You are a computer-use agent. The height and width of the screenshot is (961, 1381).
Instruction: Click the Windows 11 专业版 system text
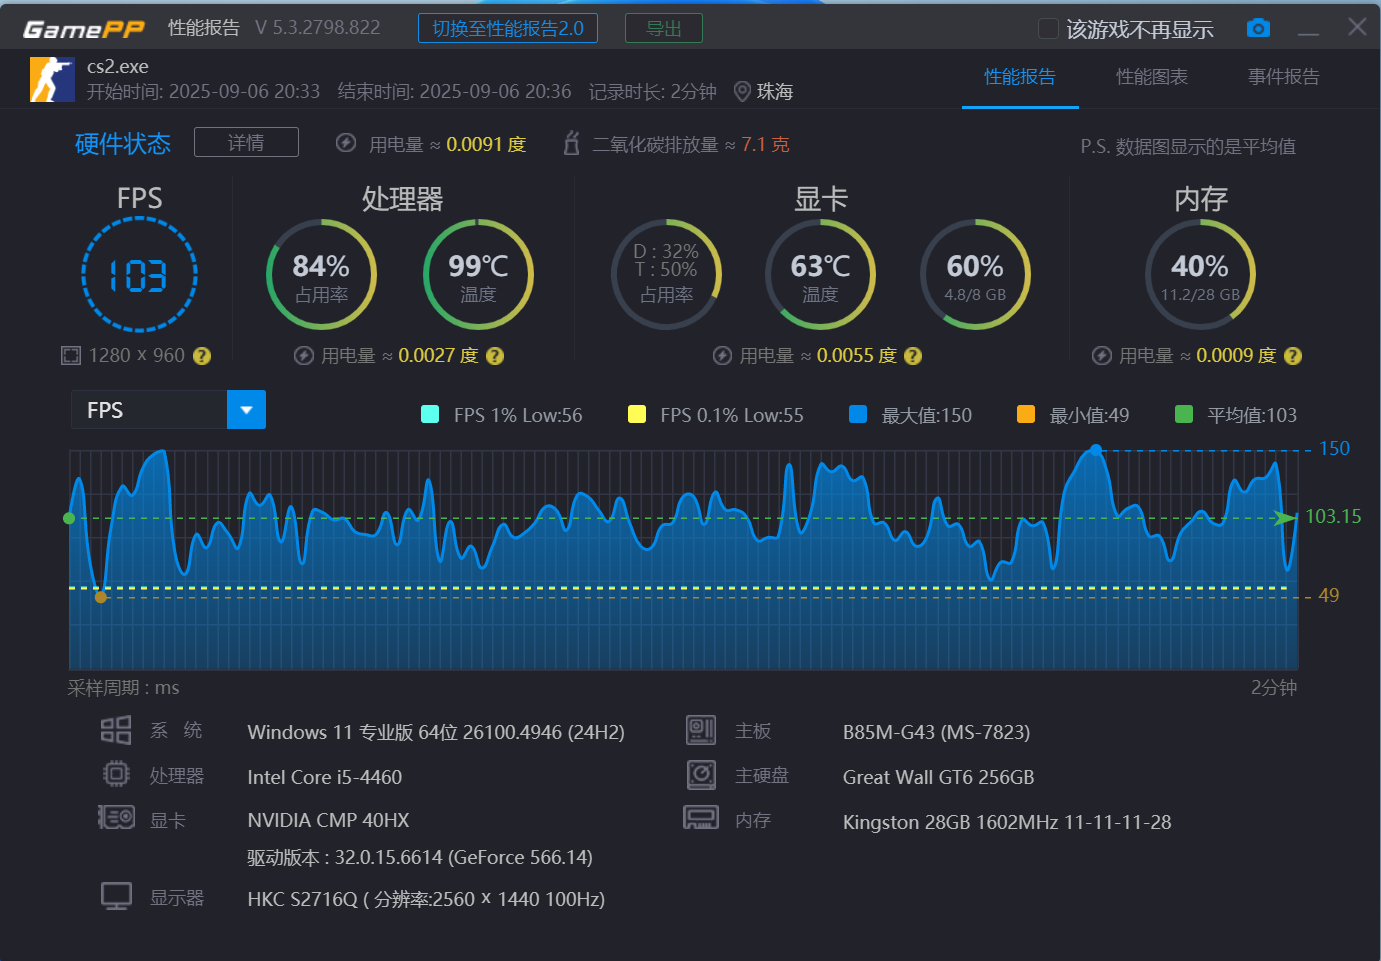[x=436, y=732]
